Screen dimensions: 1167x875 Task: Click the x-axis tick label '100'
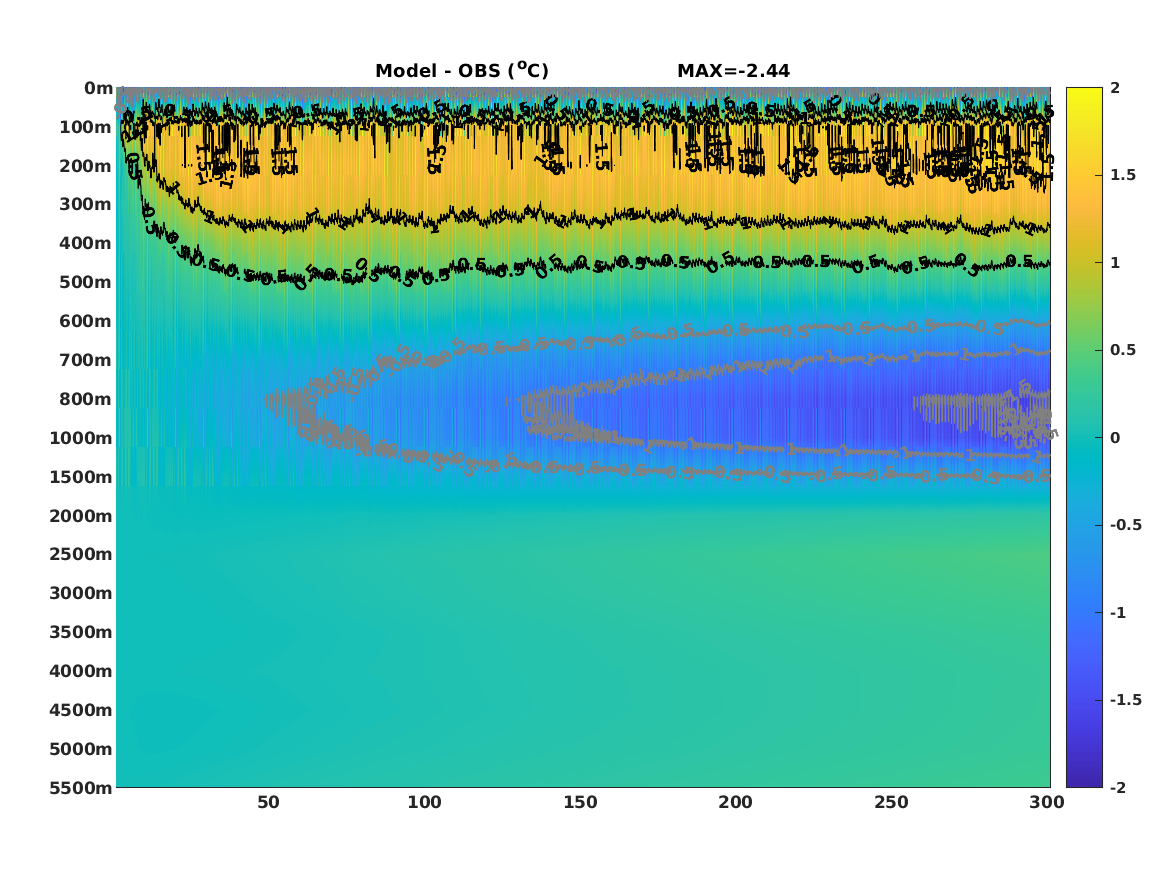(424, 803)
